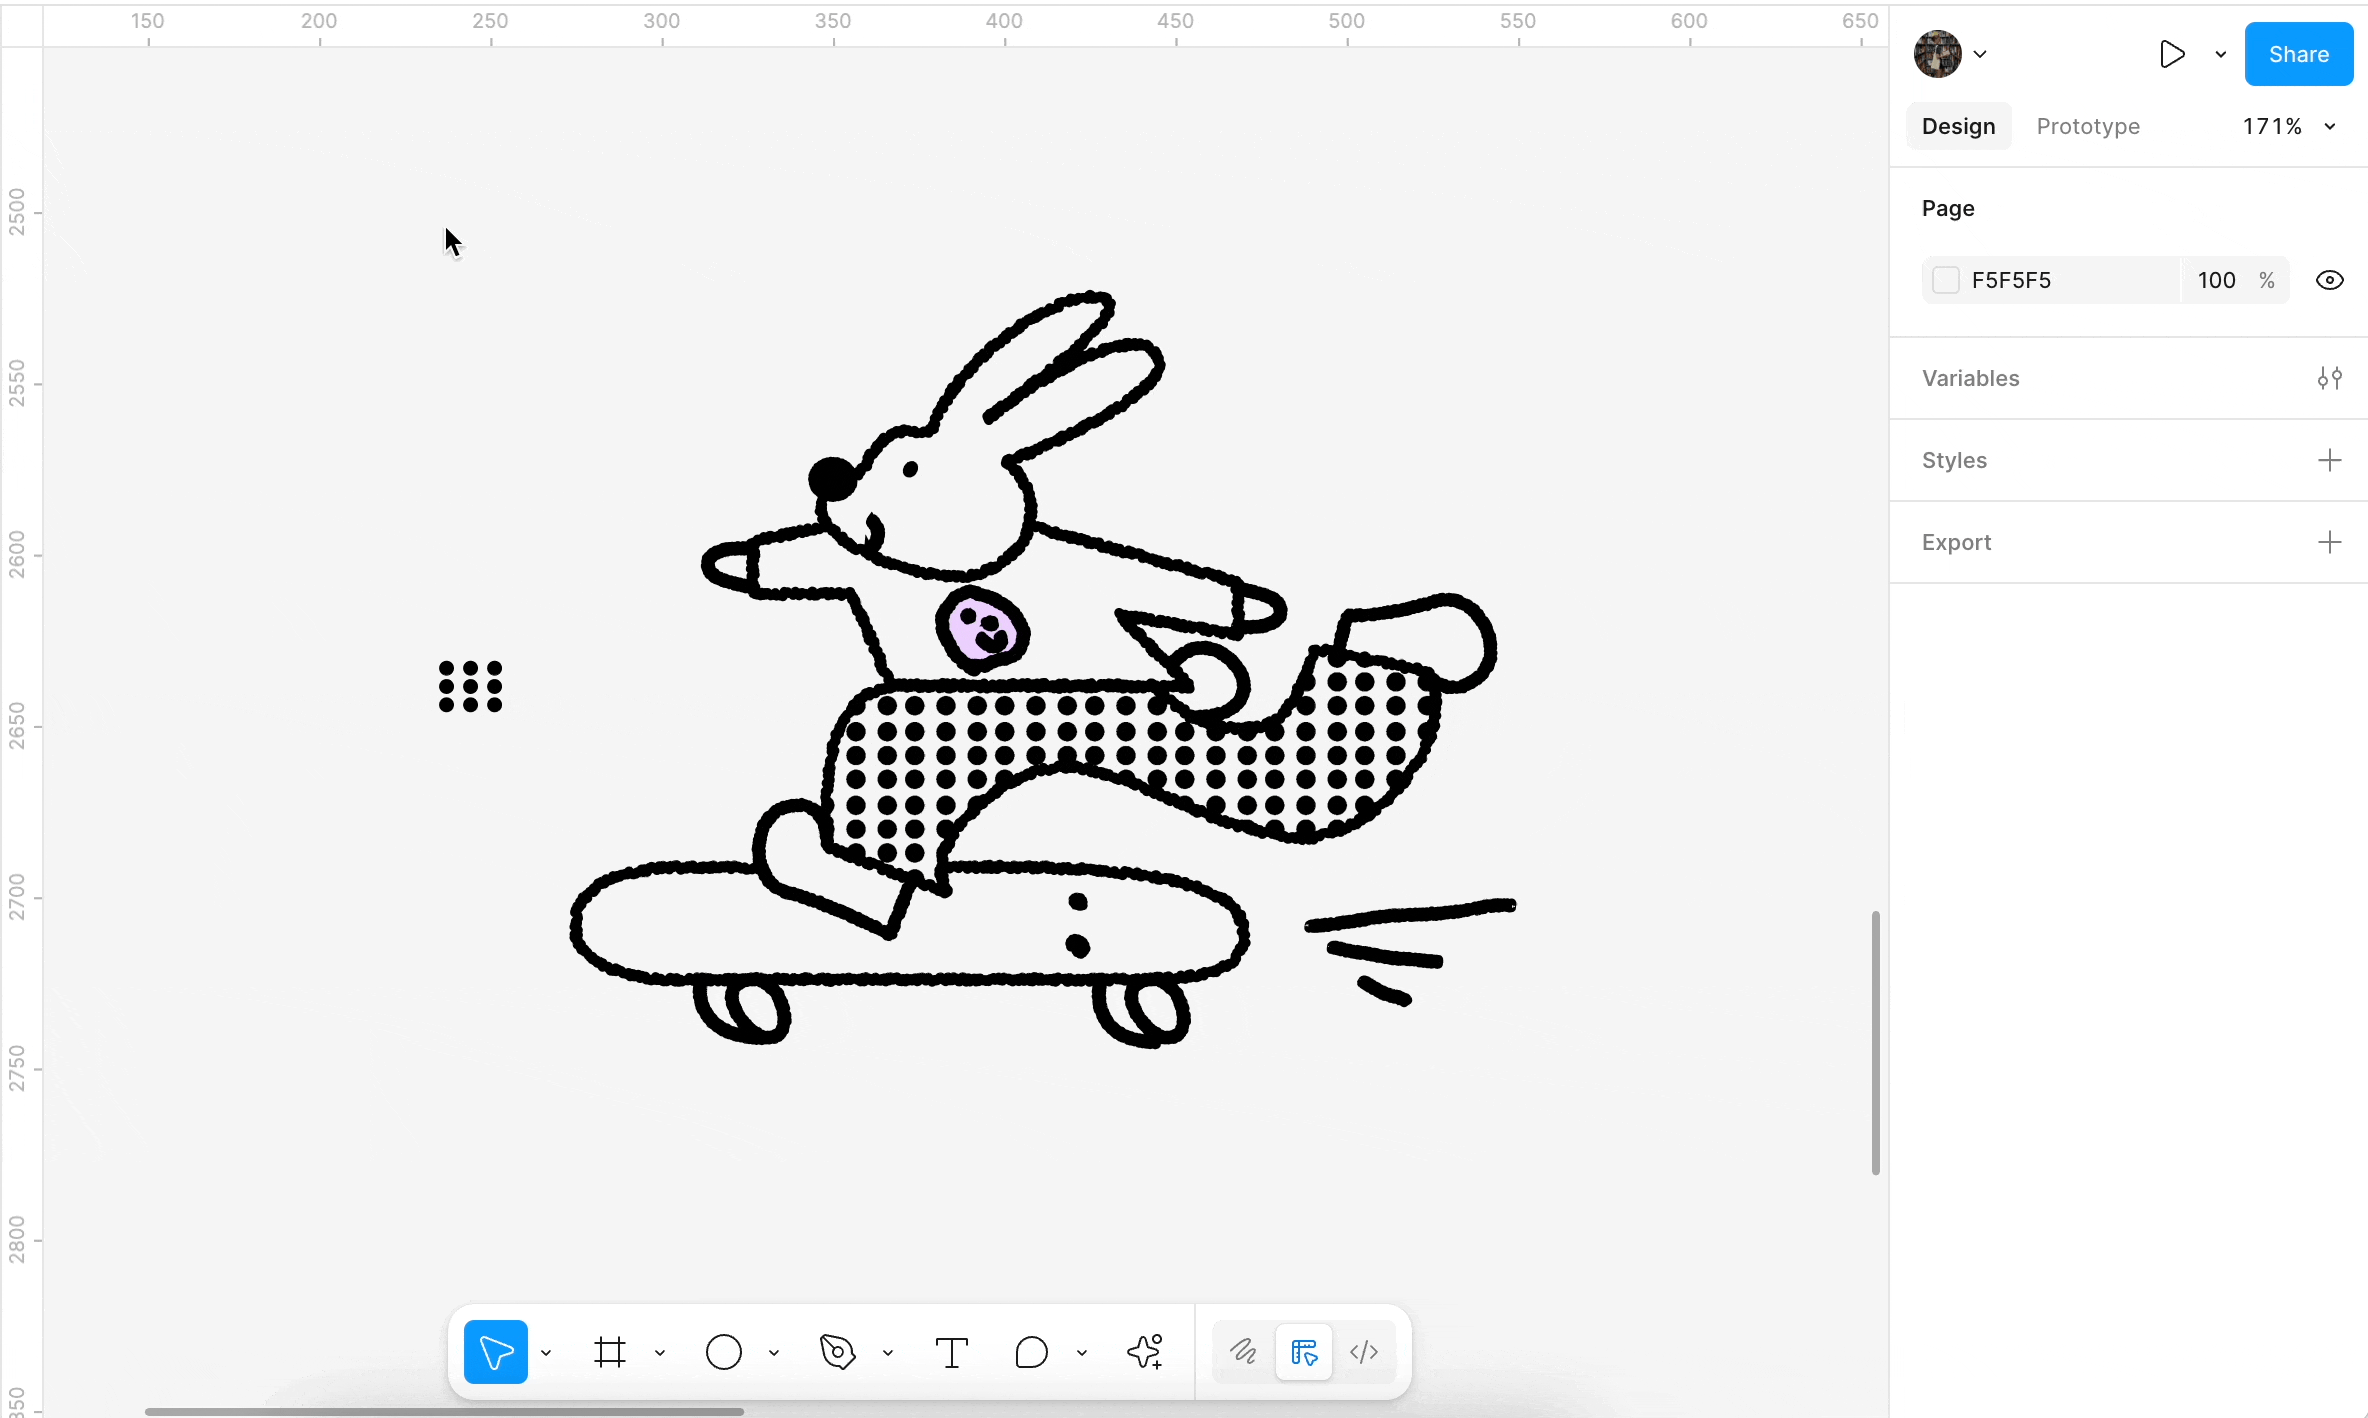Screen dimensions: 2368x1418
Task: Expand shape tools dropdown arrow
Action: (774, 1353)
